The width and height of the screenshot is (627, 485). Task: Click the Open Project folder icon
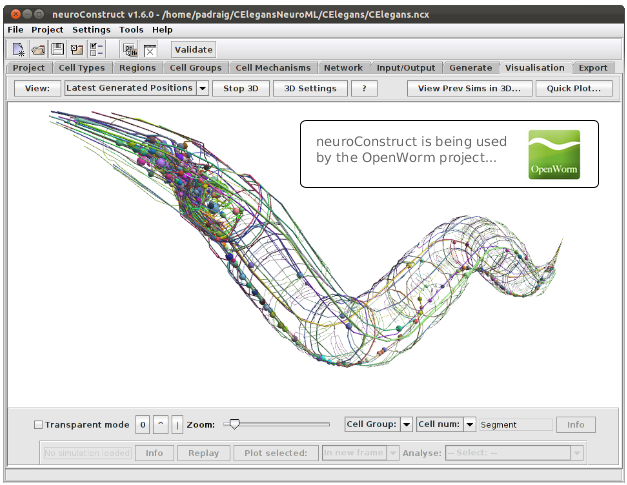click(x=38, y=49)
